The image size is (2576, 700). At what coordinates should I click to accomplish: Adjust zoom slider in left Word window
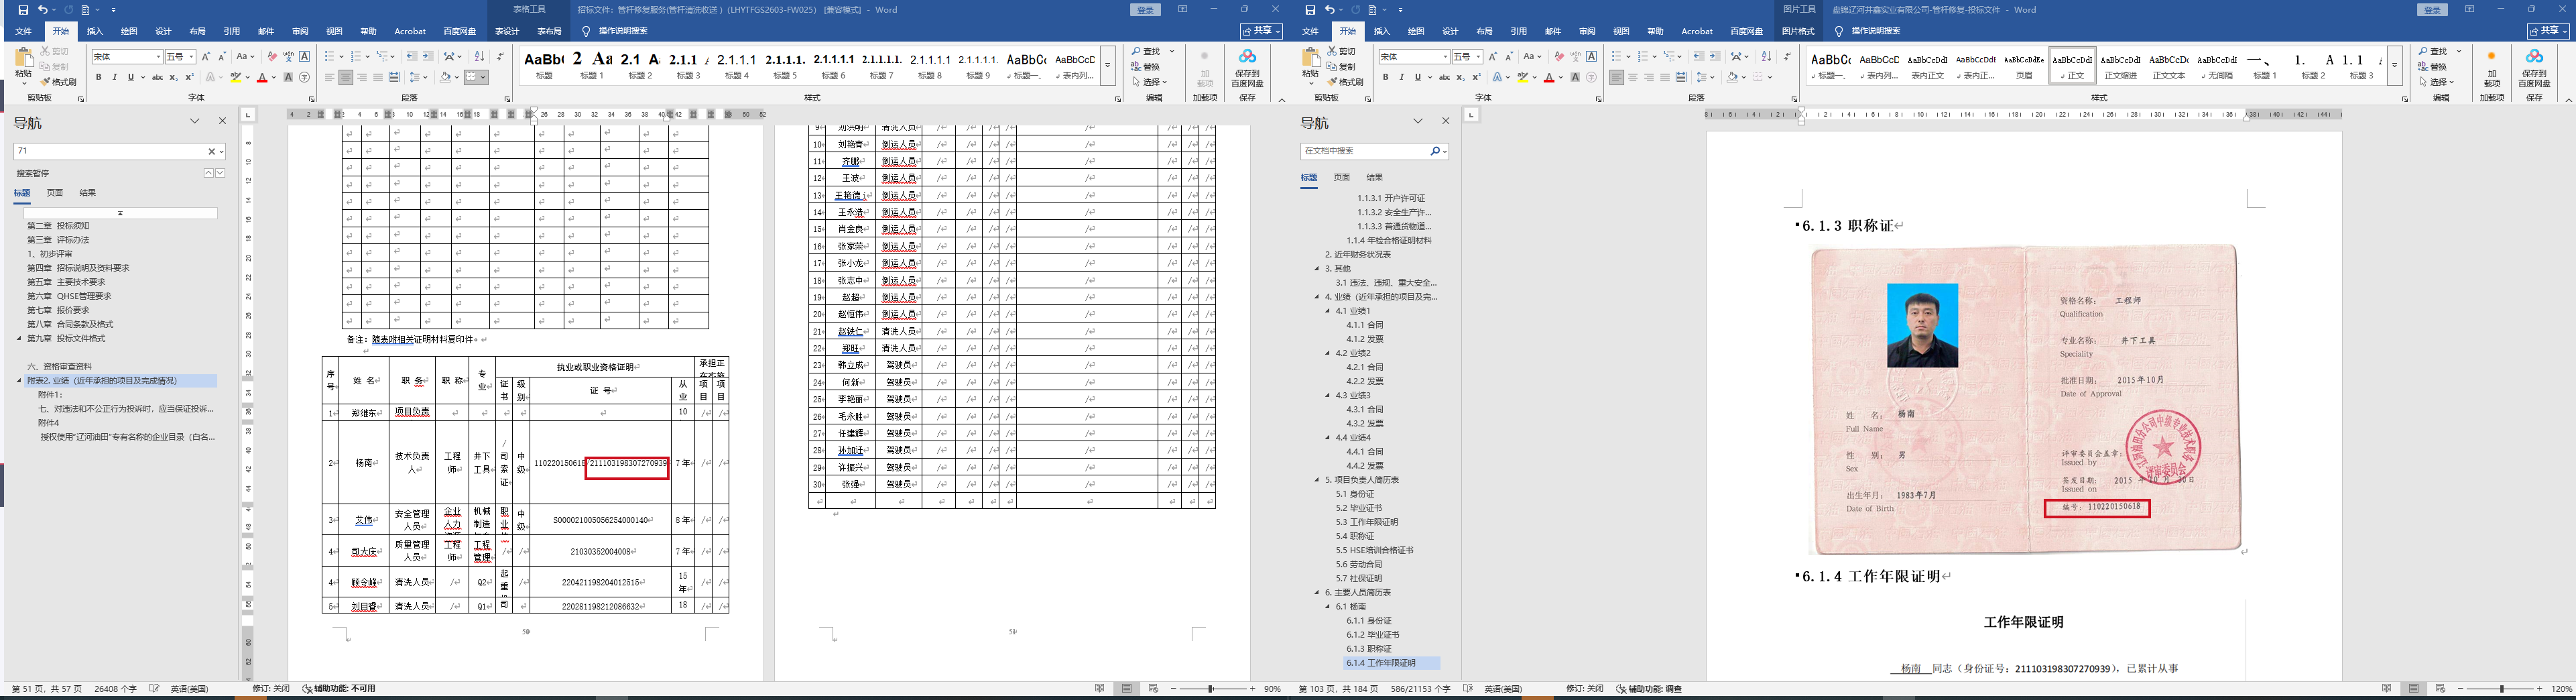pyautogui.click(x=1211, y=689)
